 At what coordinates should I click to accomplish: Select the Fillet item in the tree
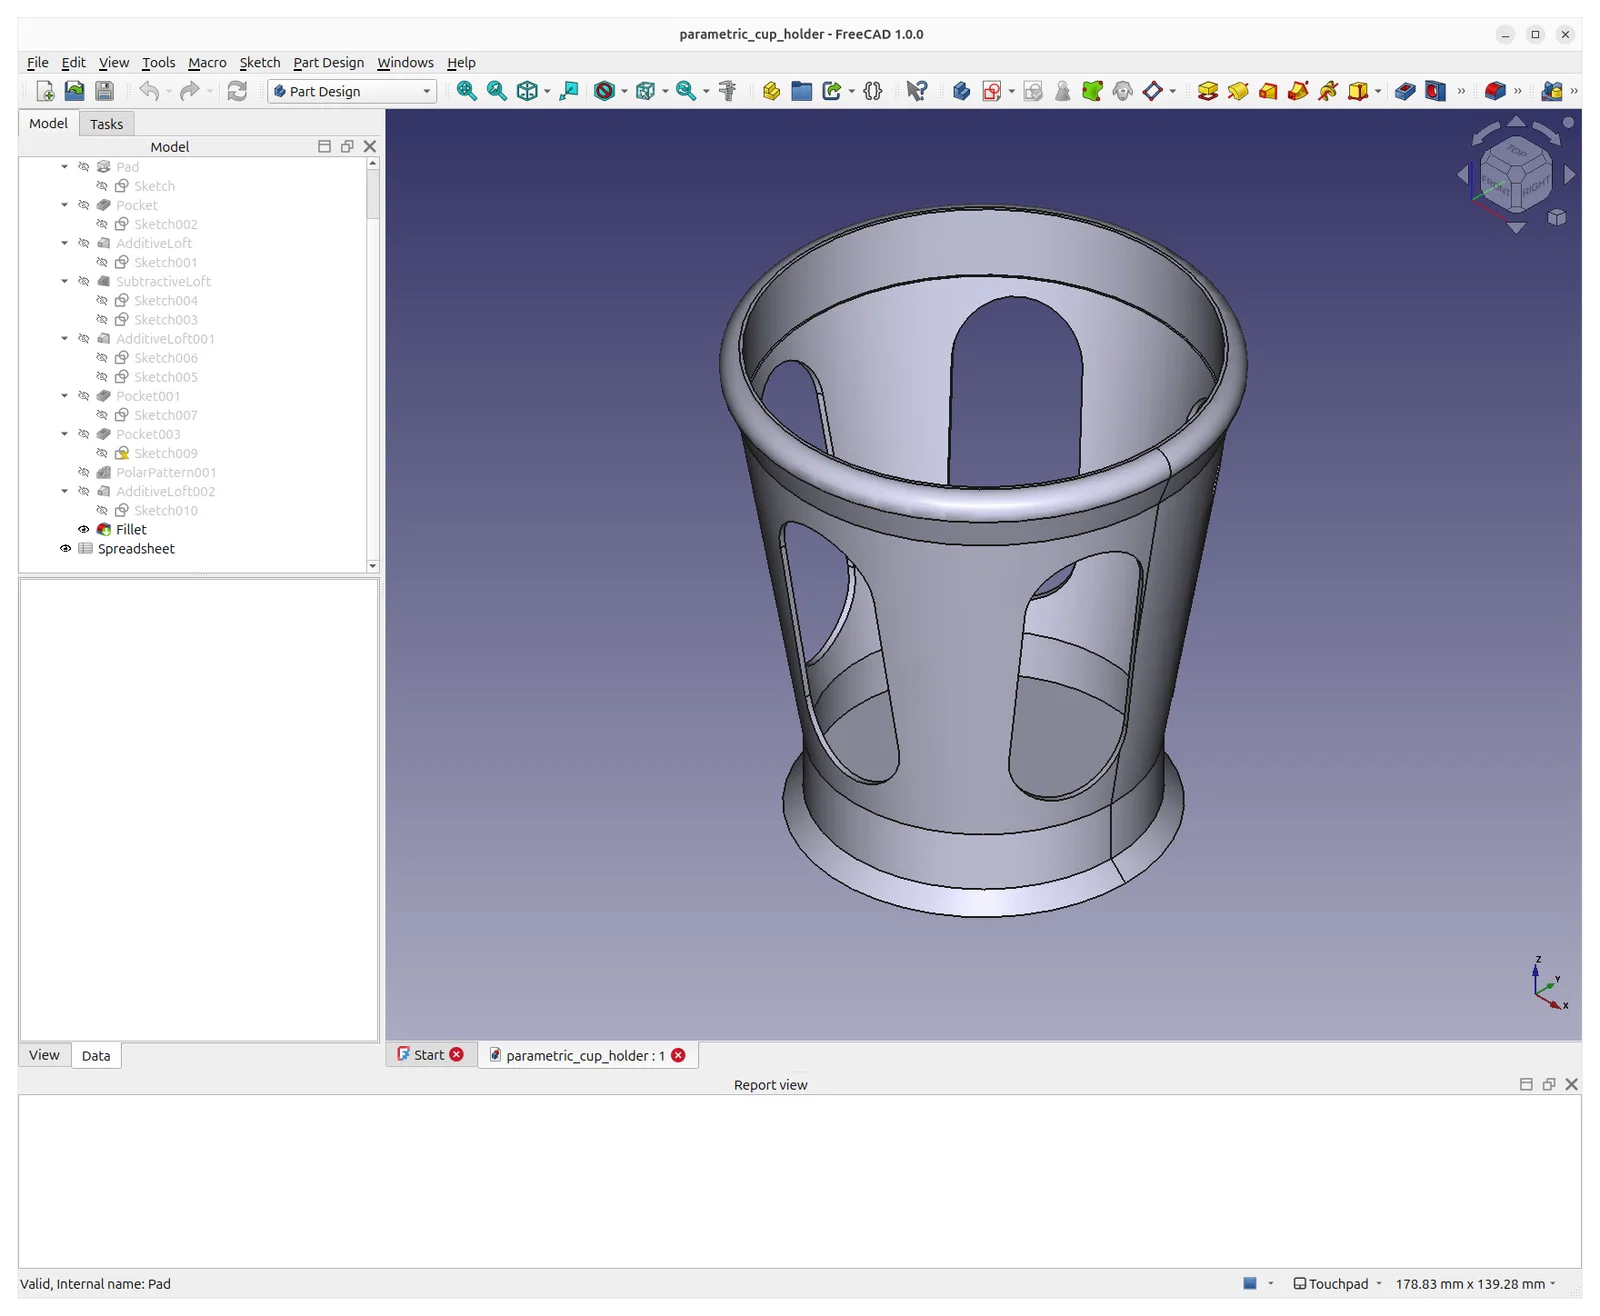[131, 530]
